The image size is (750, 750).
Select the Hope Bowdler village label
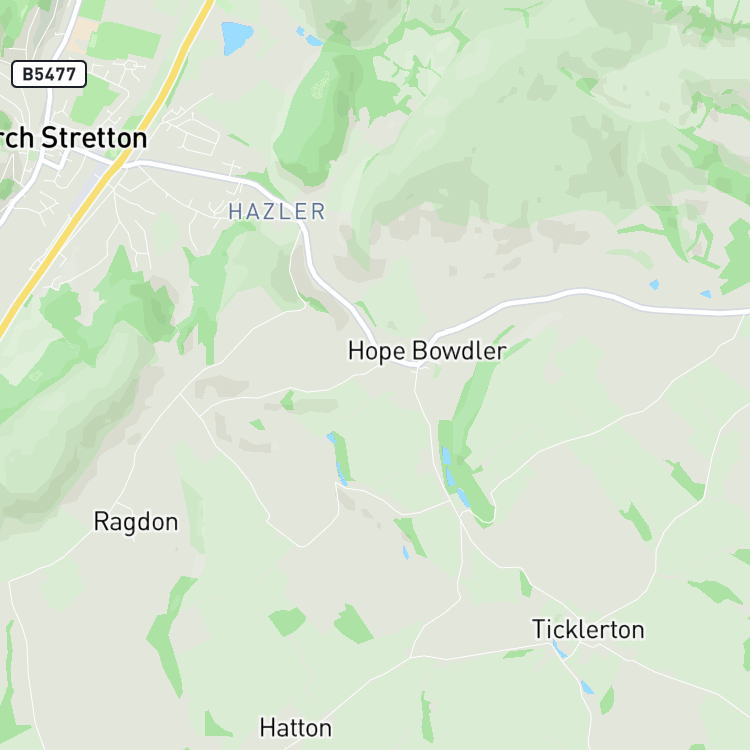tap(427, 351)
